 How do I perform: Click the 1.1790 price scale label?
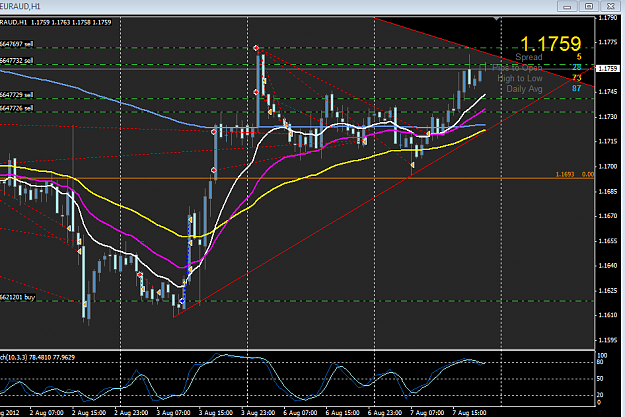[x=607, y=18]
